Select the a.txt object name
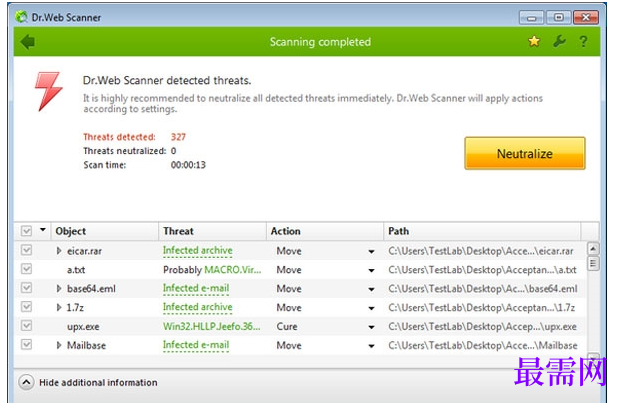 pos(76,270)
